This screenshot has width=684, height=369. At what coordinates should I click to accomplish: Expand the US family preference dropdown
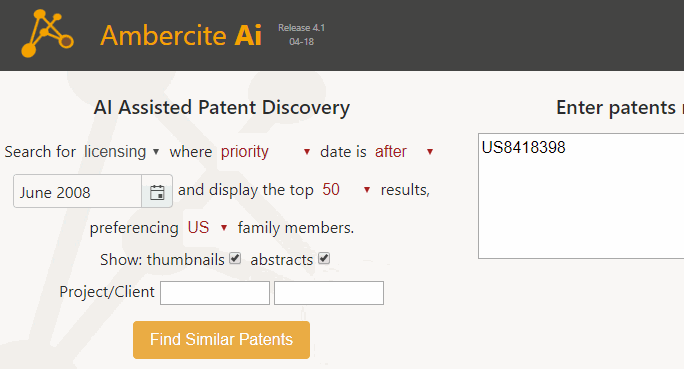click(x=208, y=228)
